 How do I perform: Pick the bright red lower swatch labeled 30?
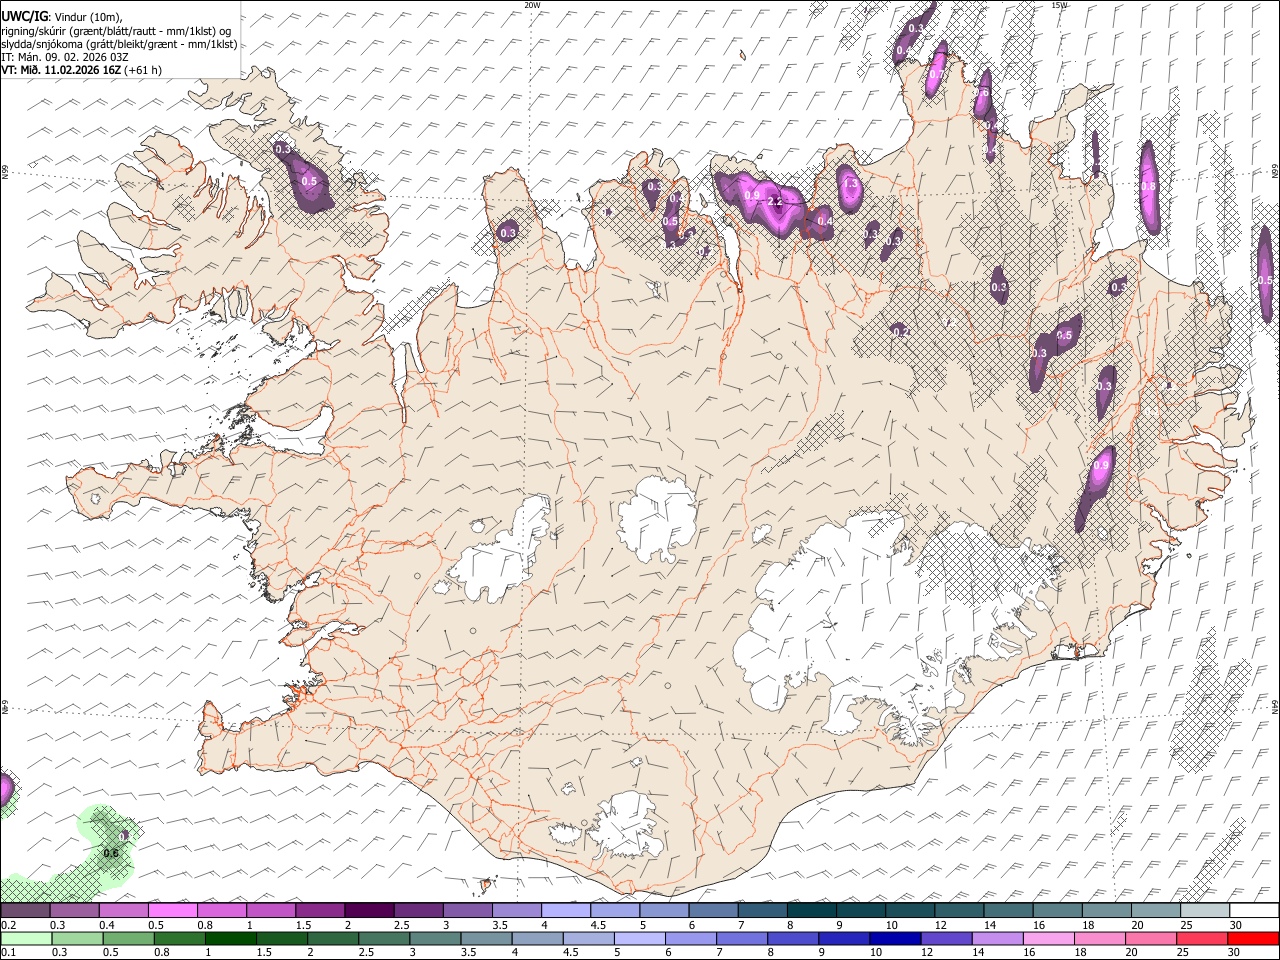click(x=1253, y=939)
